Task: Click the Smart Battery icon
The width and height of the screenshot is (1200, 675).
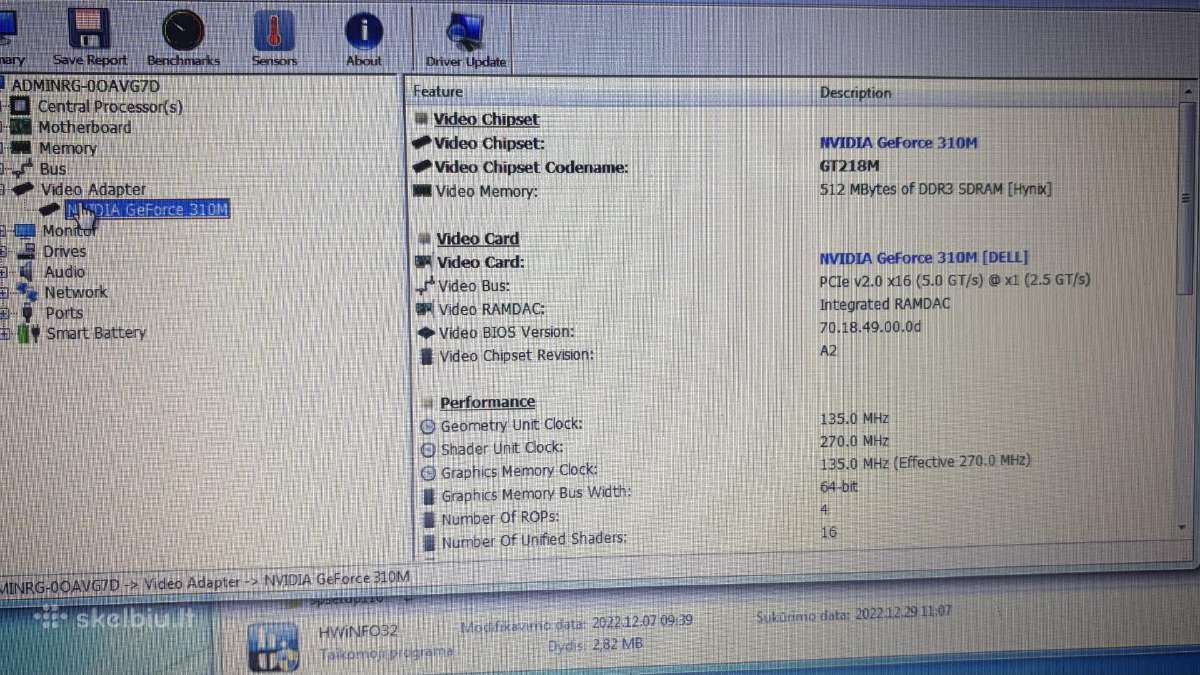Action: pos(30,333)
